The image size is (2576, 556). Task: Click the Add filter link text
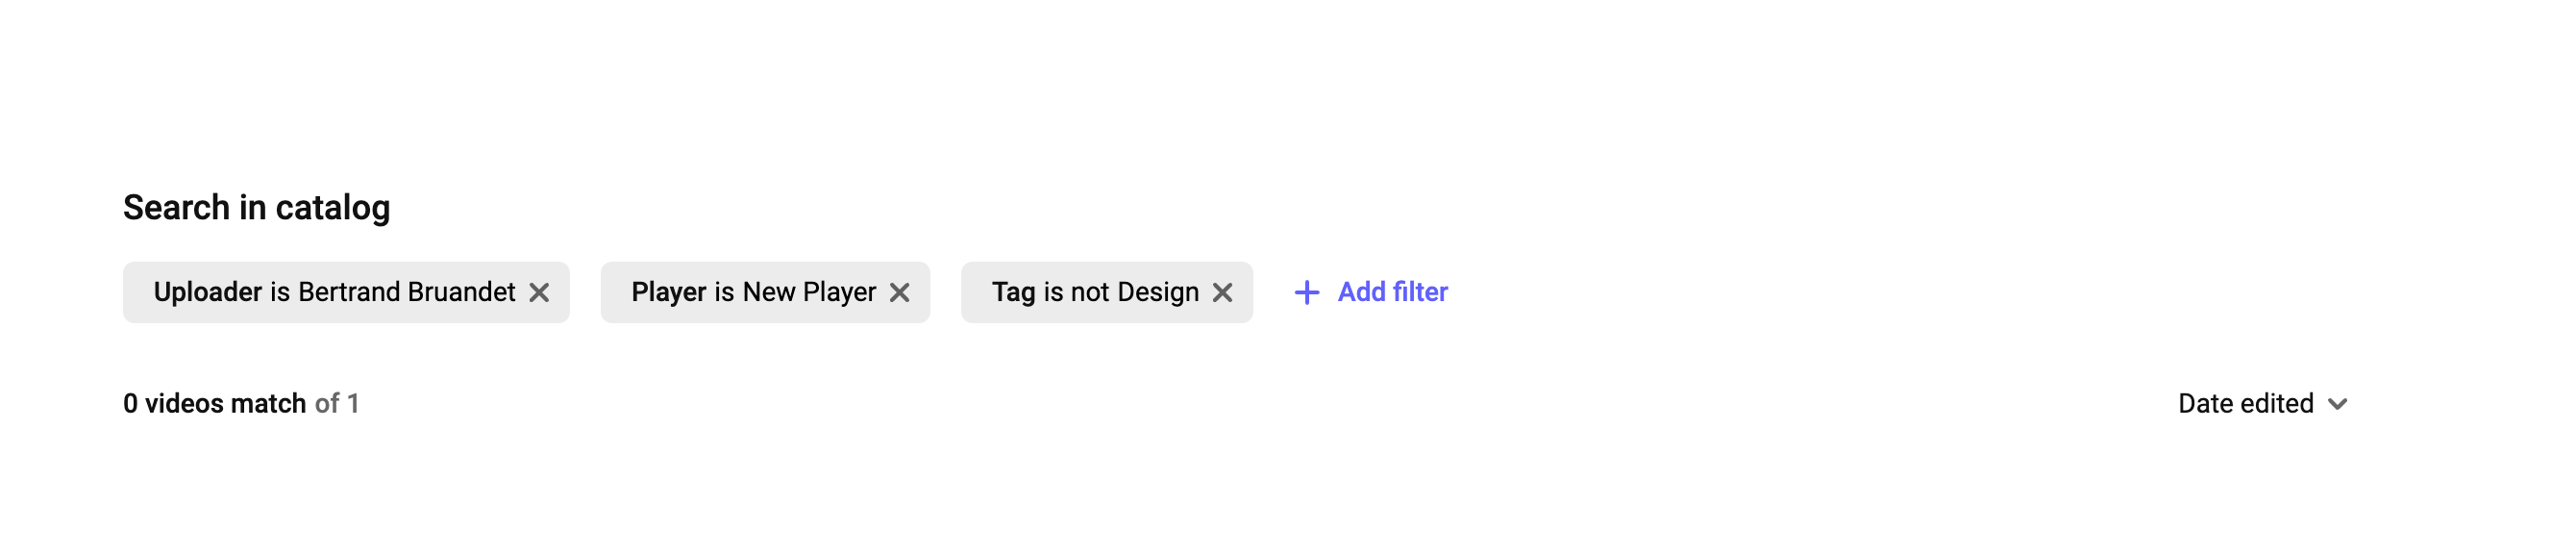click(x=1392, y=292)
